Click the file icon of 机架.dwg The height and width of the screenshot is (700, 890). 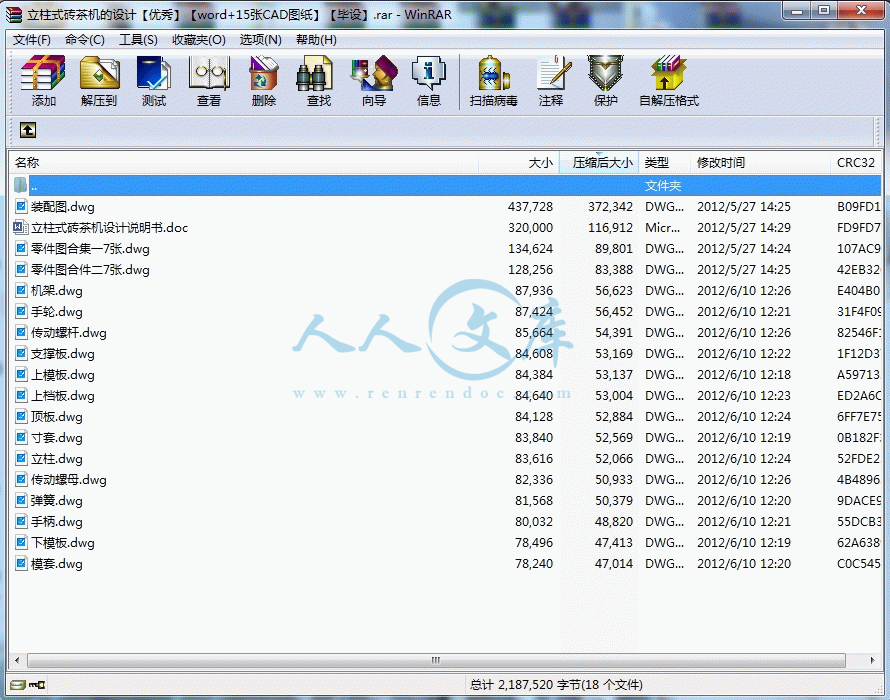21,290
